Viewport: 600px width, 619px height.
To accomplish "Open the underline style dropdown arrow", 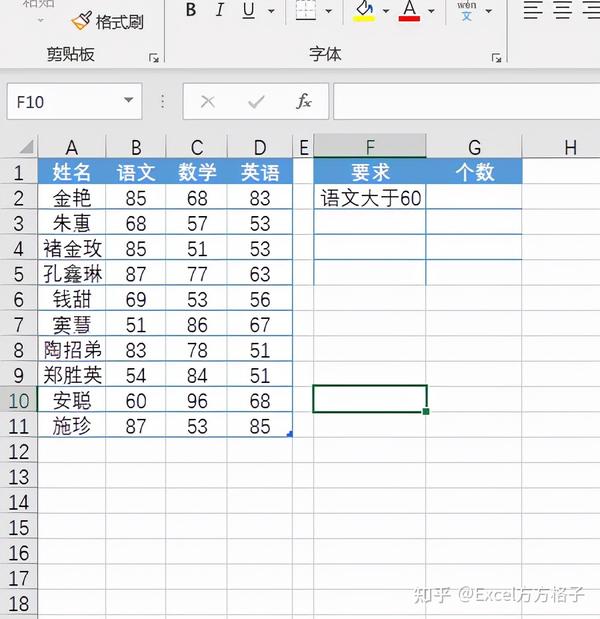I will tap(272, 11).
